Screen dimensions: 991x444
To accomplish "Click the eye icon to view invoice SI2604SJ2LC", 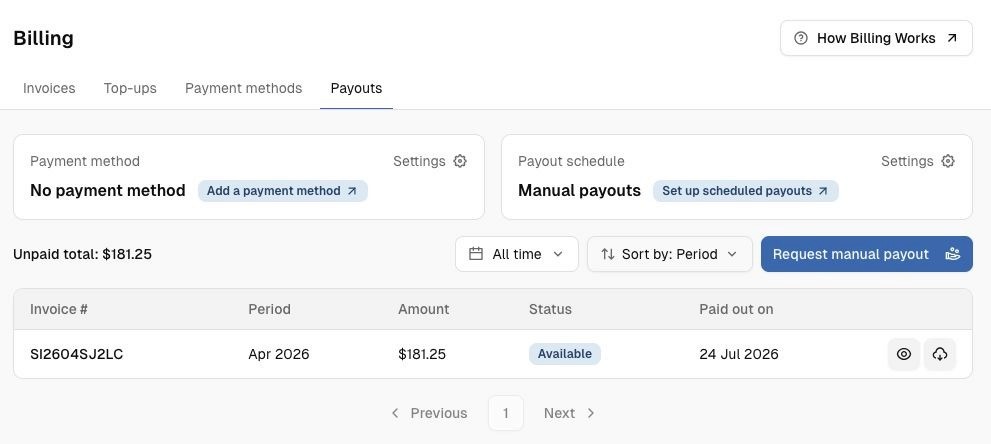I will pyautogui.click(x=904, y=354).
